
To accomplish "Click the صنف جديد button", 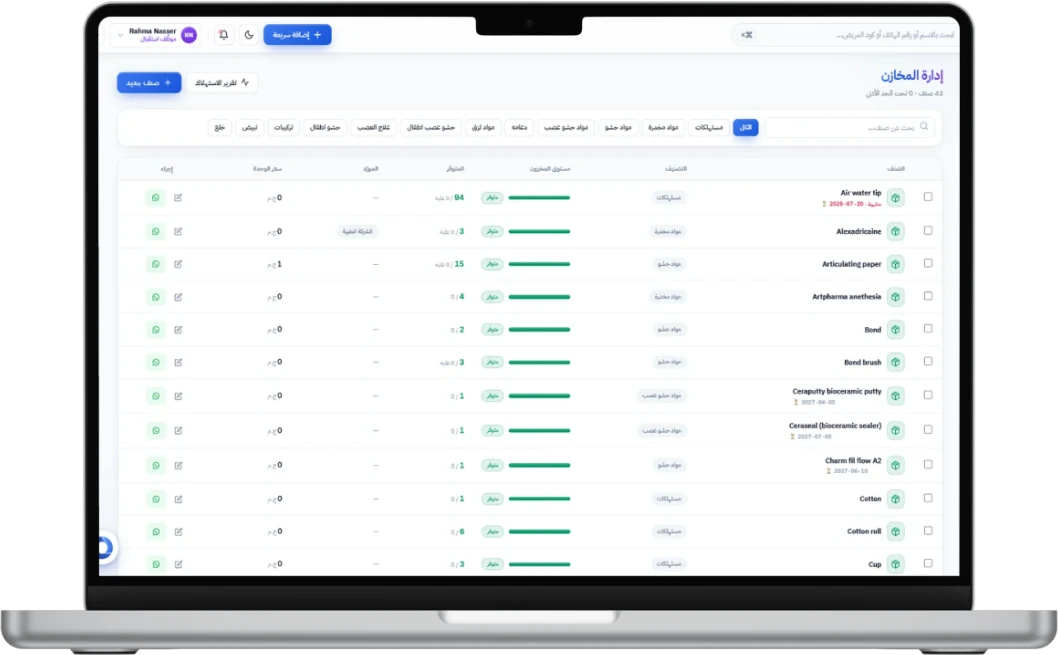I will coord(149,83).
